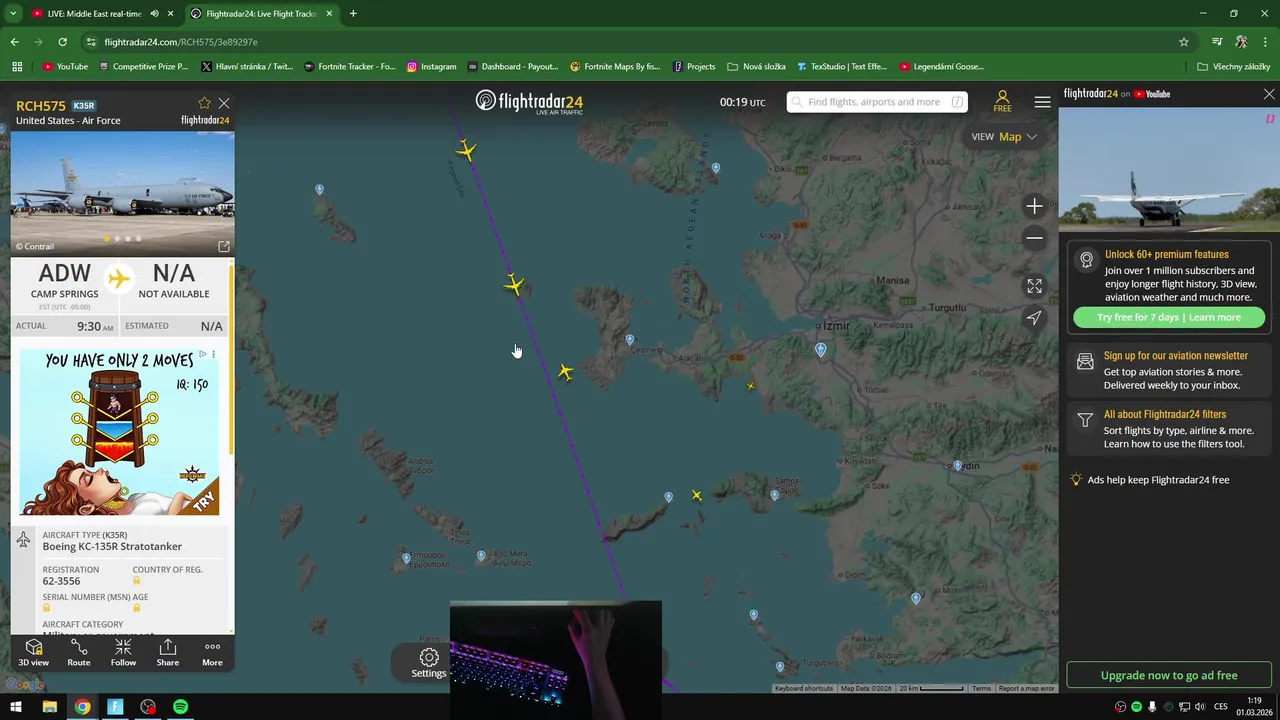The width and height of the screenshot is (1280, 720).
Task: Open Windows Start menu
Action: [x=16, y=707]
